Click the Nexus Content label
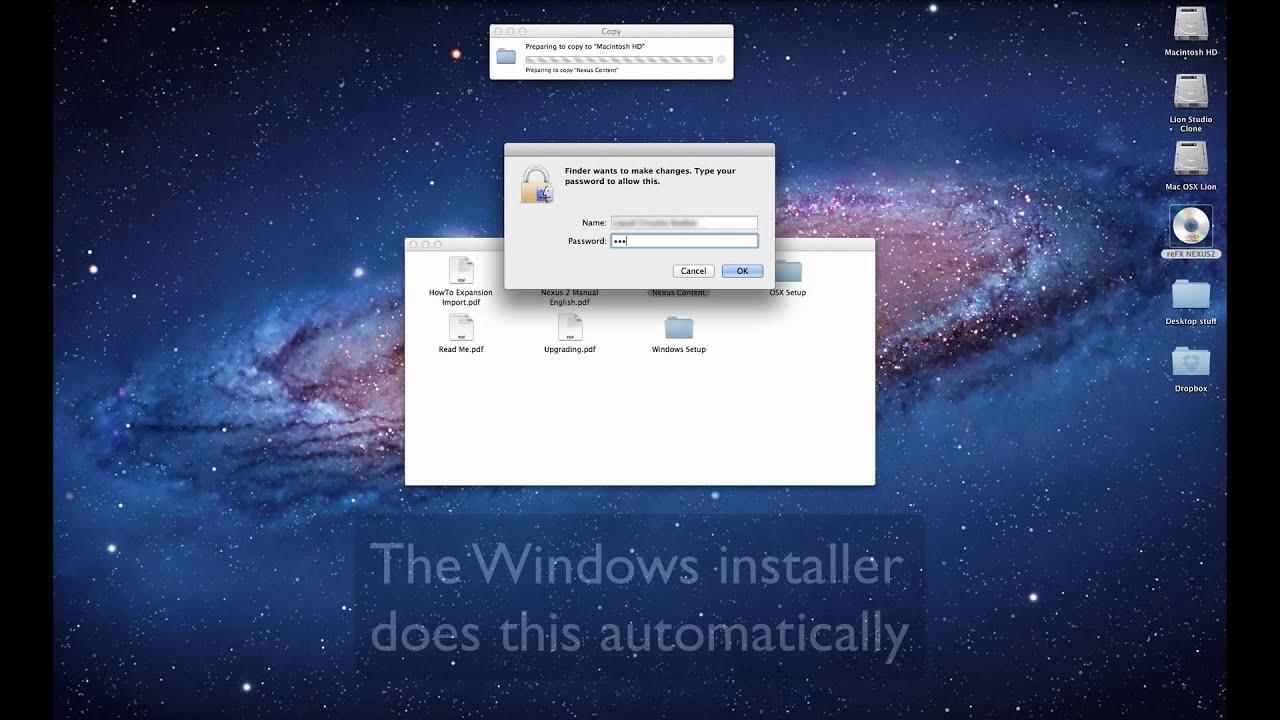1280x720 pixels. click(679, 293)
